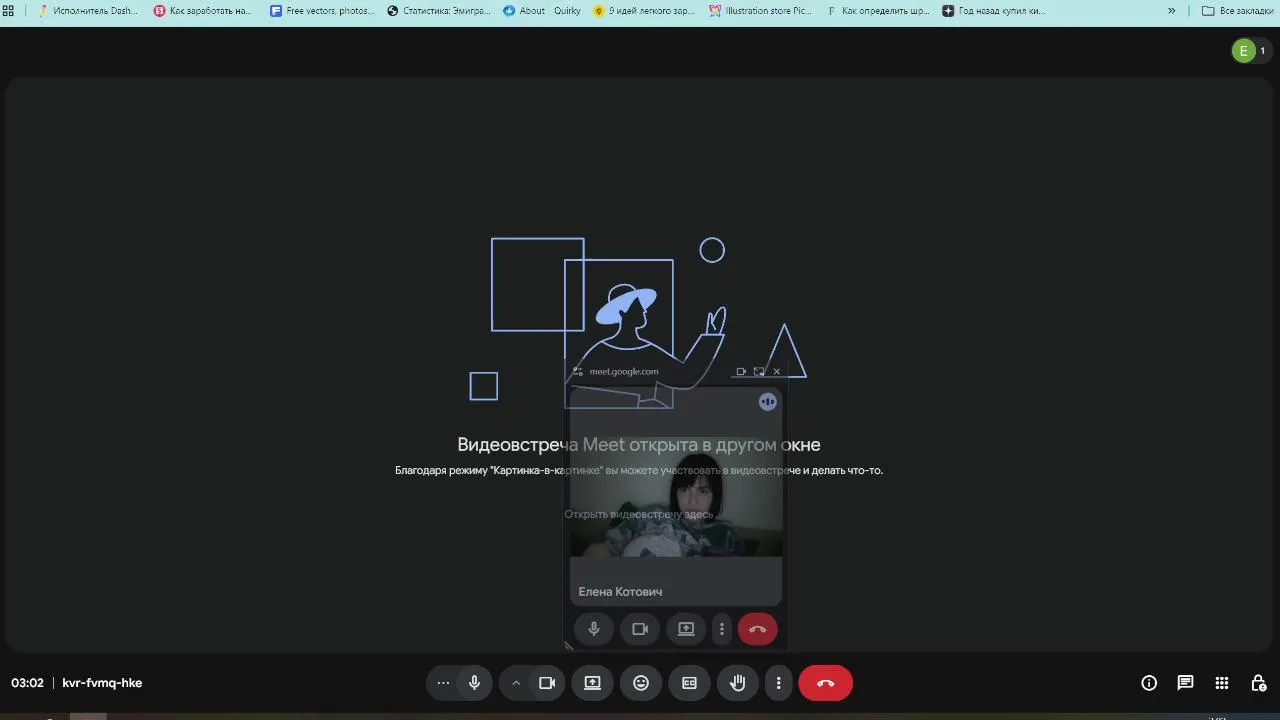
Task: Show participants list via E avatar
Action: pos(1250,51)
